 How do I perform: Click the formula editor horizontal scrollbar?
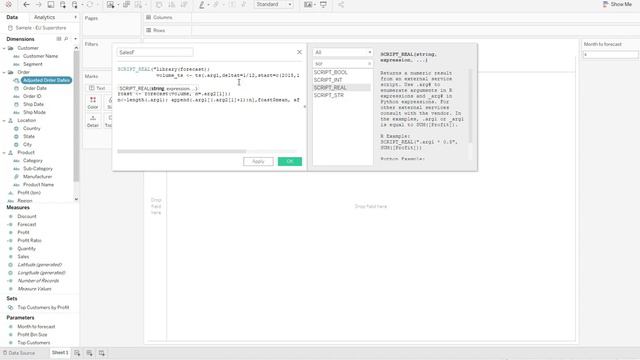point(182,151)
